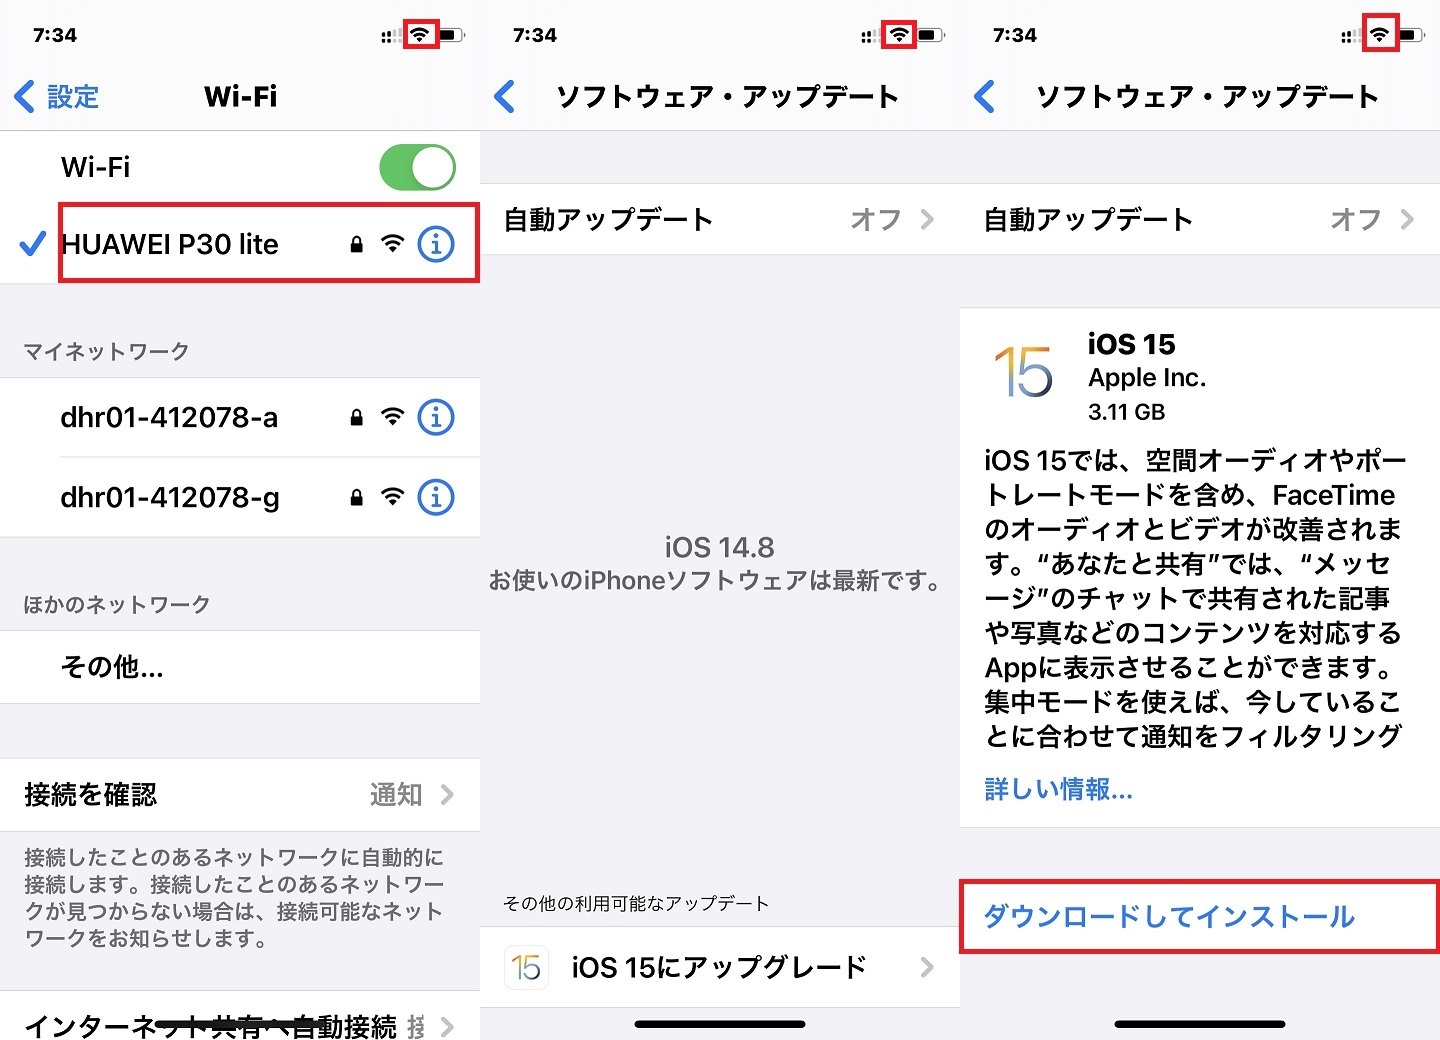This screenshot has height=1040, width=1440.
Task: Toggle the Wi-Fi switch off
Action: [x=418, y=167]
